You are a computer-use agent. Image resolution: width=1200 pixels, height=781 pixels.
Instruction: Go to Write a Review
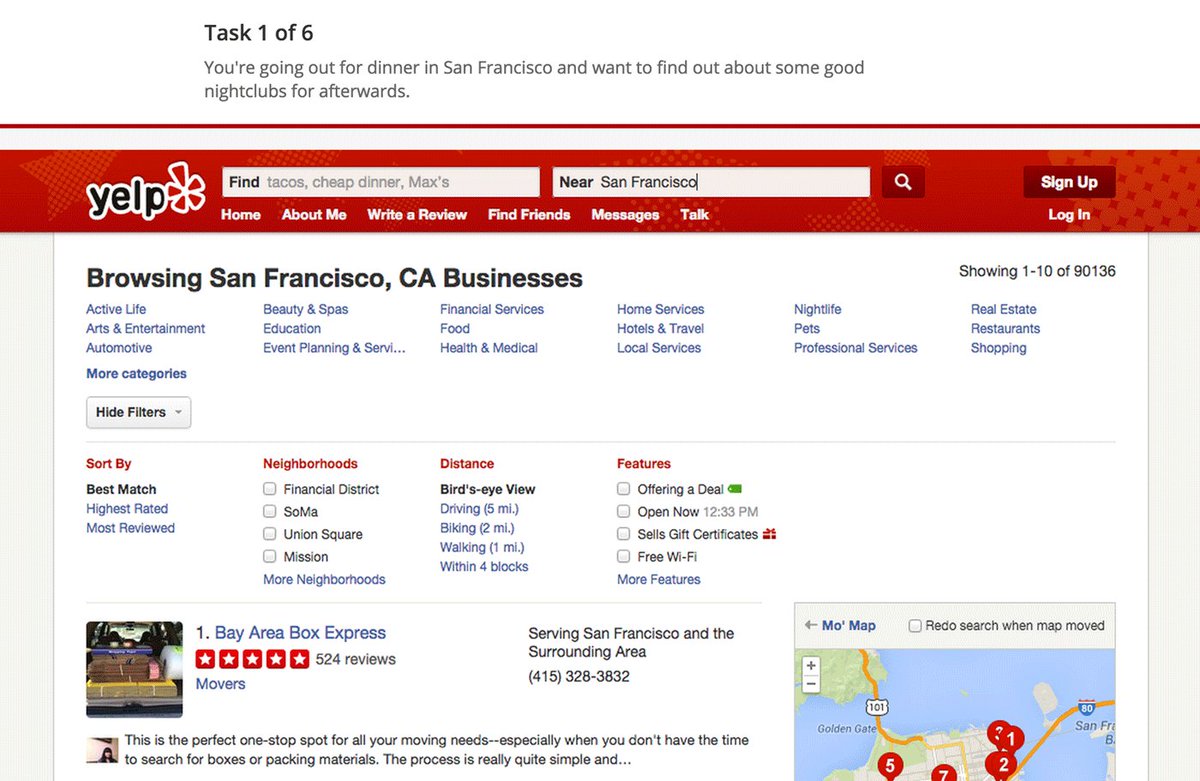(417, 214)
